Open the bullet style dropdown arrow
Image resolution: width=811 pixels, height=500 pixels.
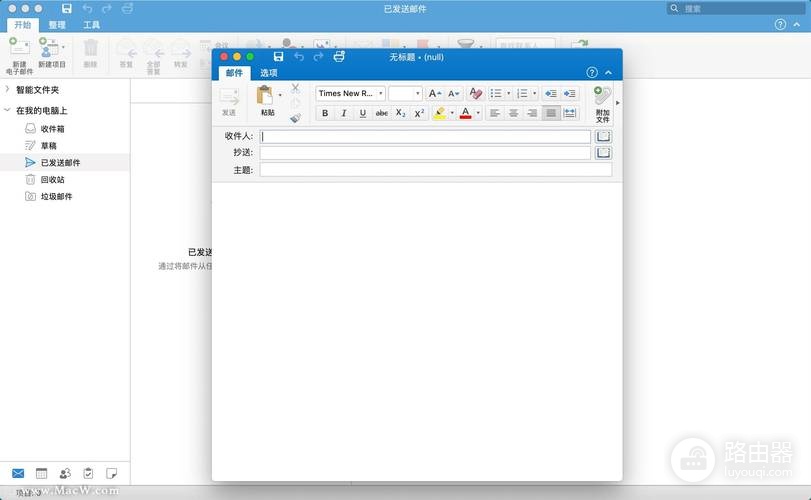(x=508, y=94)
